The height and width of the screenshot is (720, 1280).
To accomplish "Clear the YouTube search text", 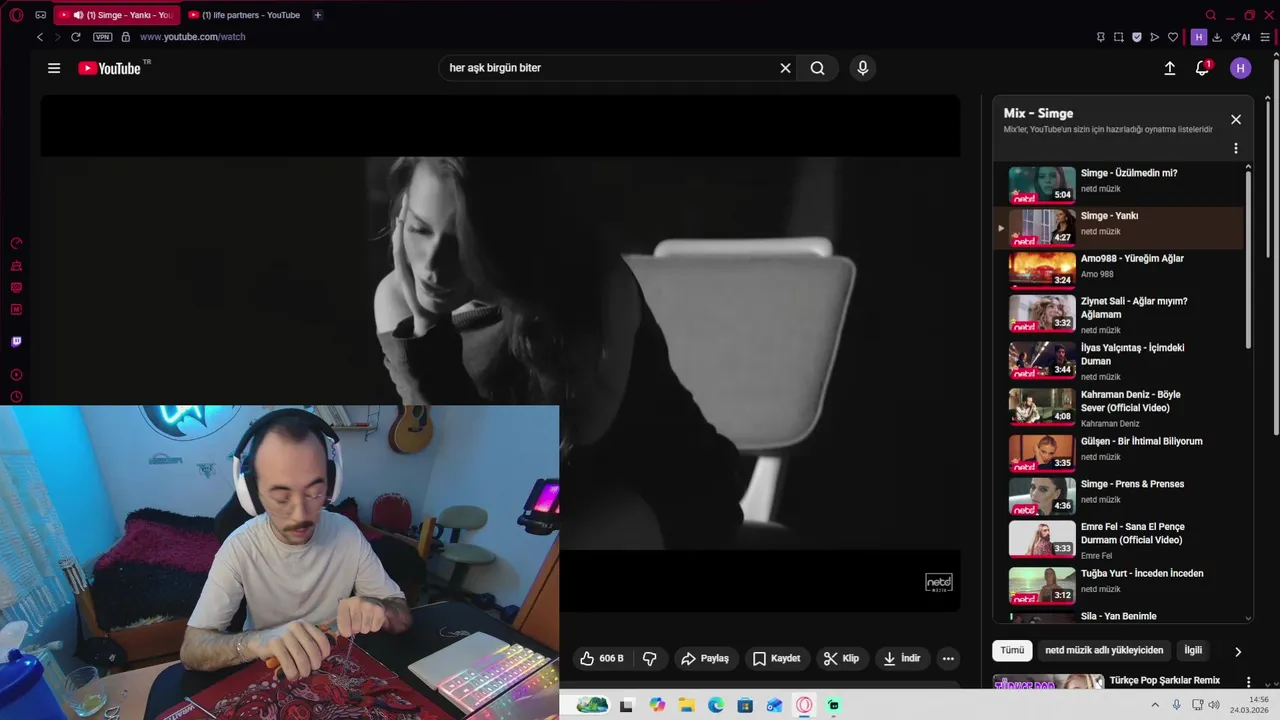I will 785,68.
